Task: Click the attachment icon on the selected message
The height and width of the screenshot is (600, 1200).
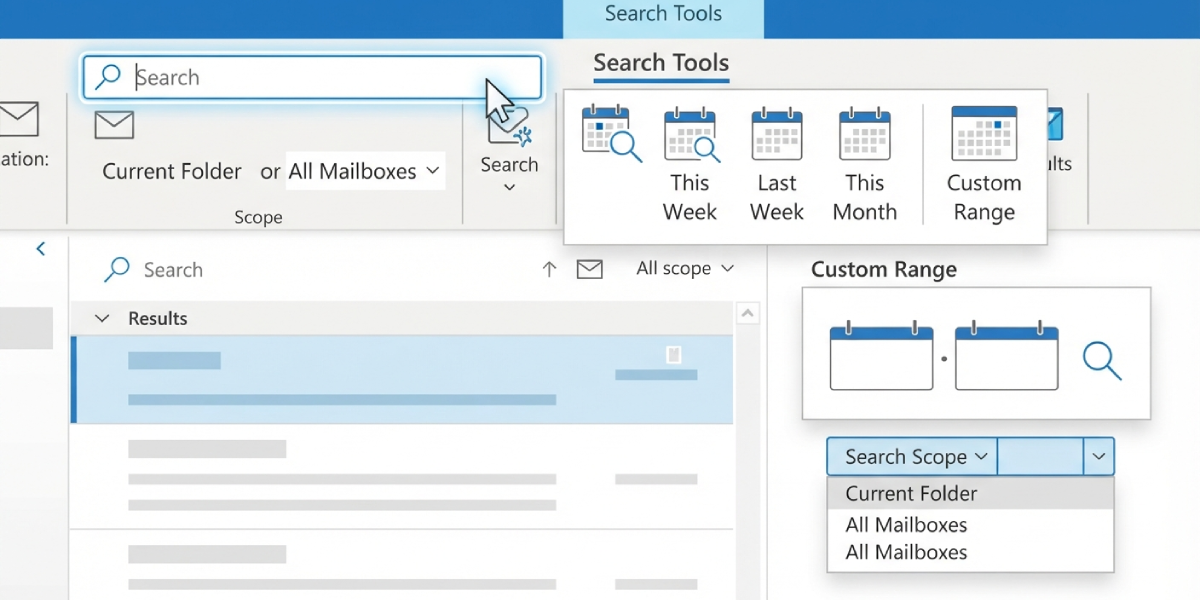Action: coord(674,354)
